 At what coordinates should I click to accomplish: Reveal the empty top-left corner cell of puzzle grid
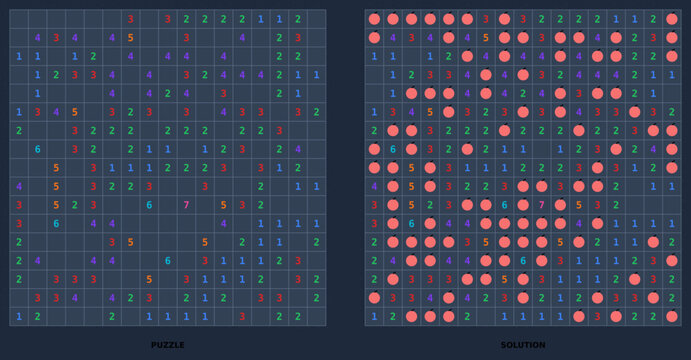pyautogui.click(x=19, y=19)
